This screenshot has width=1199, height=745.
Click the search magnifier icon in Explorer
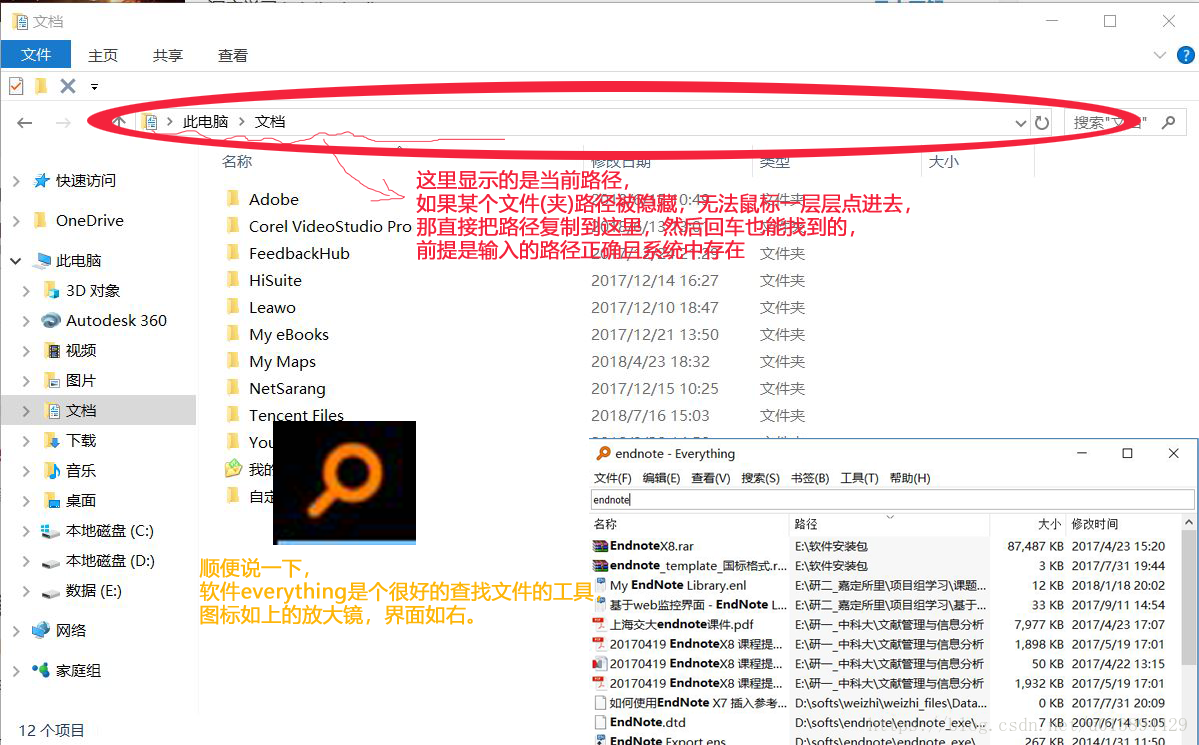point(1168,122)
